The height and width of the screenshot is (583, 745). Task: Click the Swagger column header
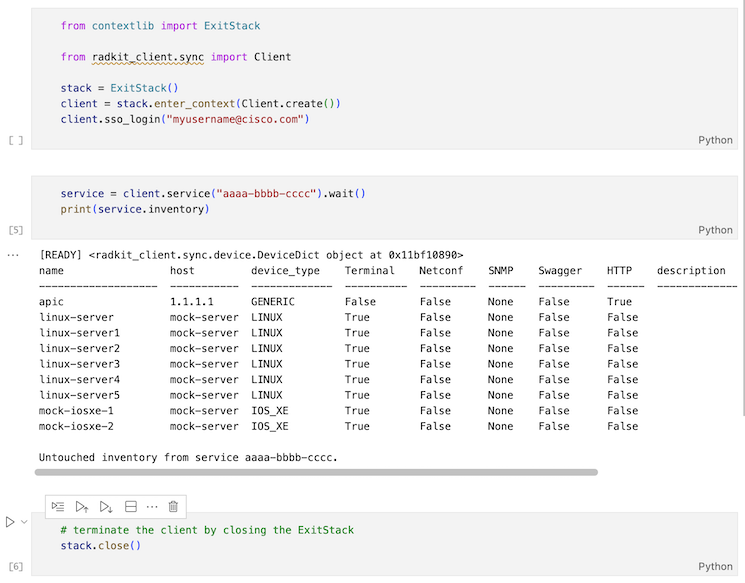[x=560, y=271]
